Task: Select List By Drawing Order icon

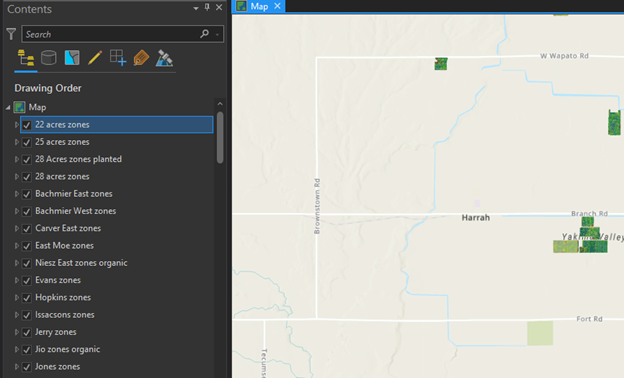Action: coord(26,58)
